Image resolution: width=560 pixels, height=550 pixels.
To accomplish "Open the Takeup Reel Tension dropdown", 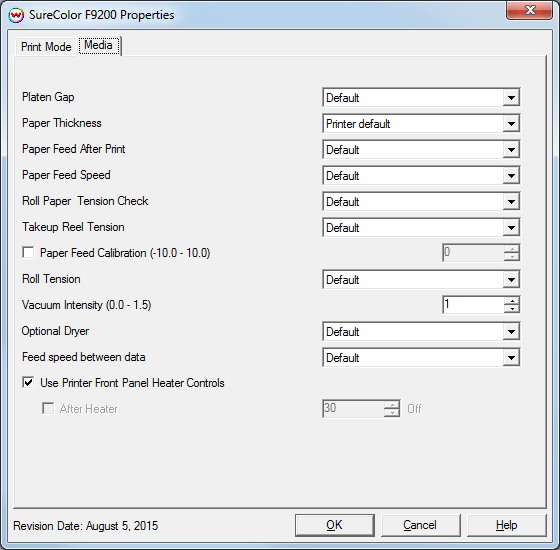I will [x=421, y=228].
